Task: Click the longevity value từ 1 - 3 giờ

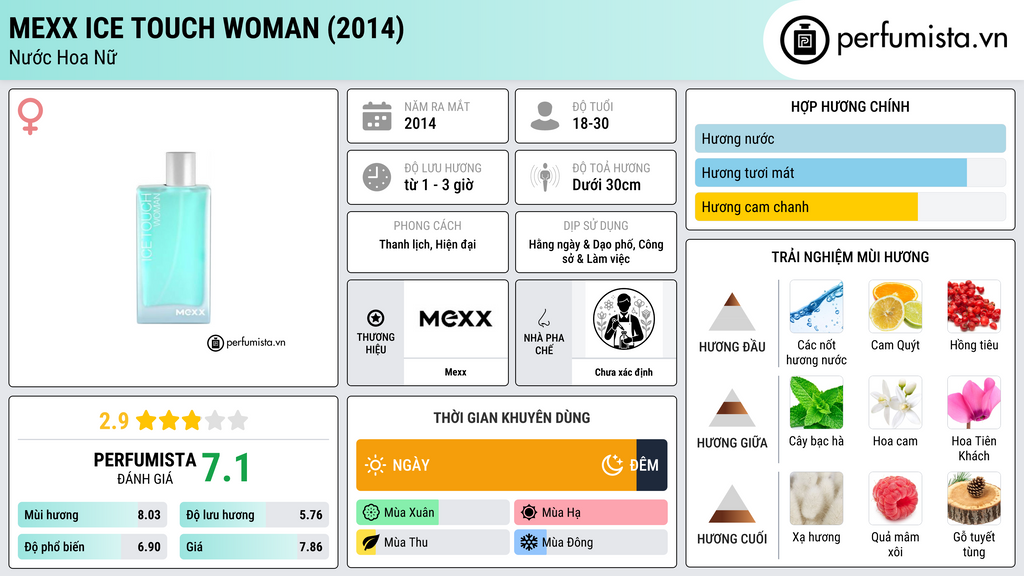Action: point(439,185)
